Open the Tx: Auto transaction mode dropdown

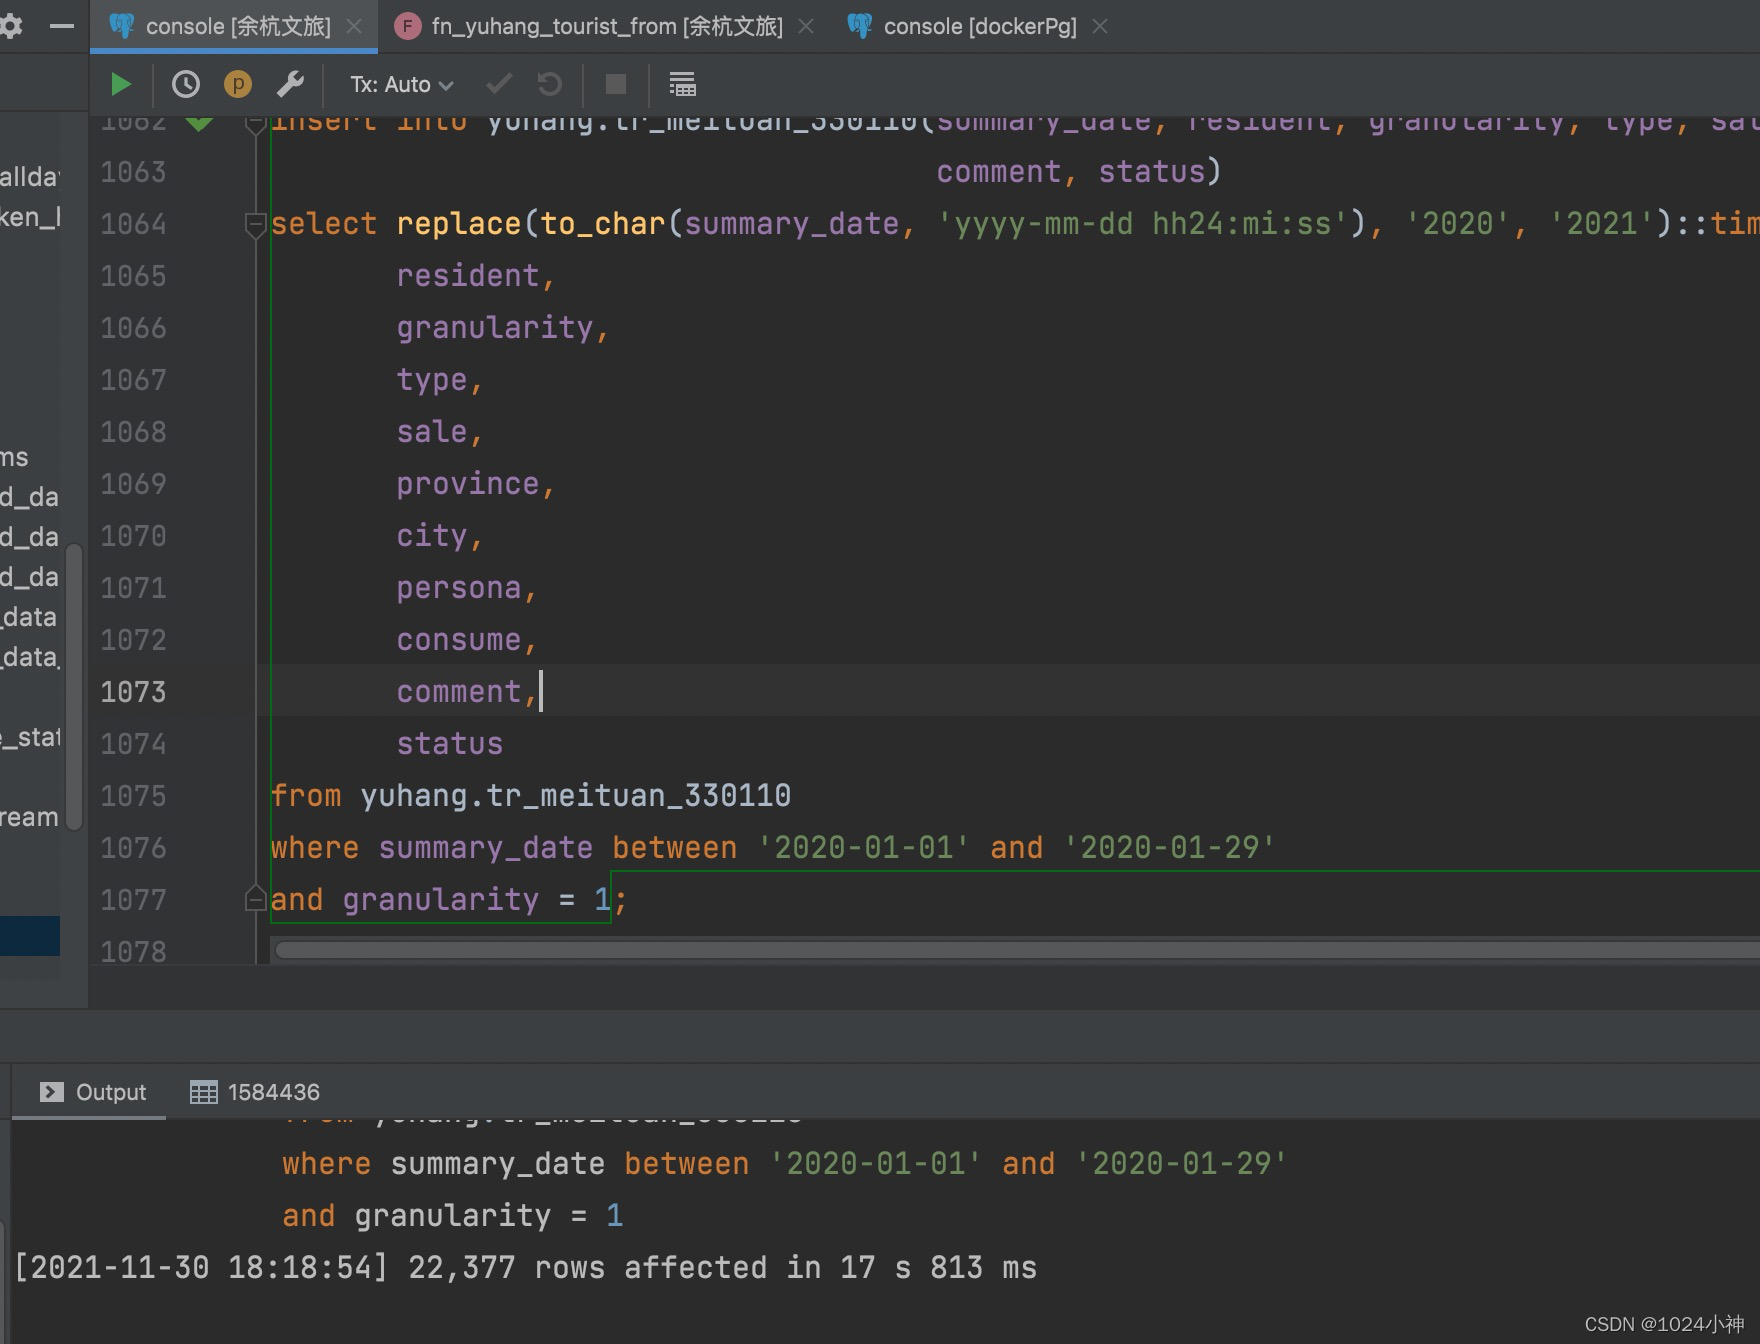pyautogui.click(x=398, y=84)
